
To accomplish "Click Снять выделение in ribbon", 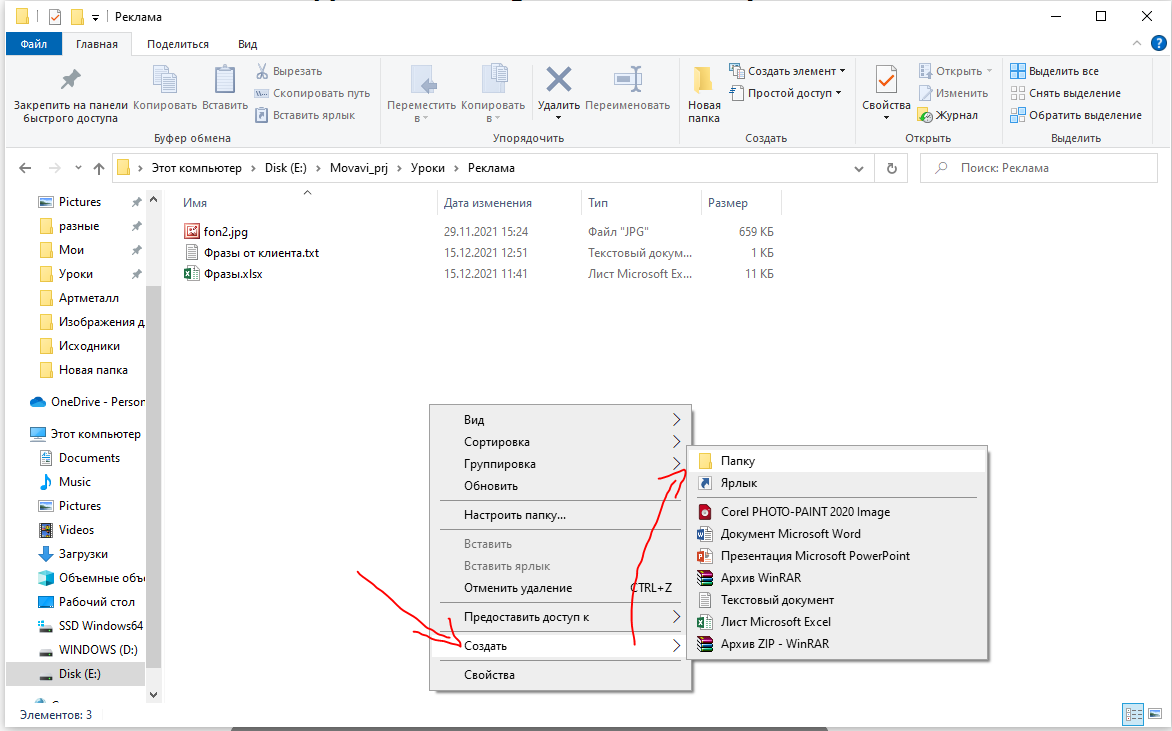I will (x=1065, y=93).
